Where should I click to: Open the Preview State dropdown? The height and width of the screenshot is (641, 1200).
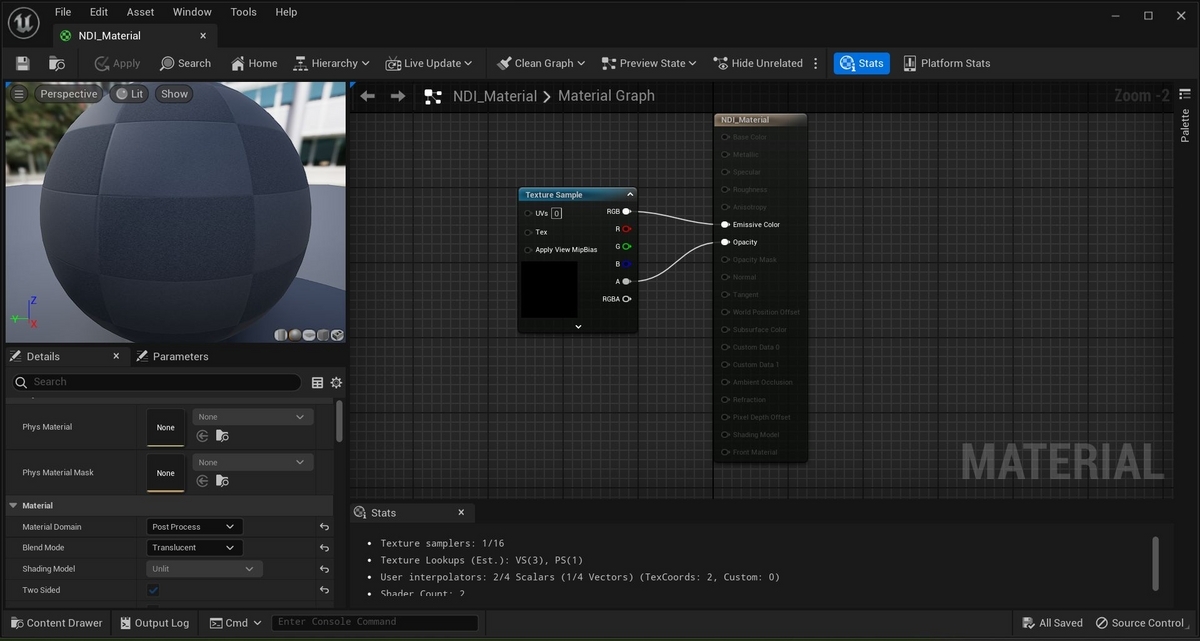tap(650, 63)
